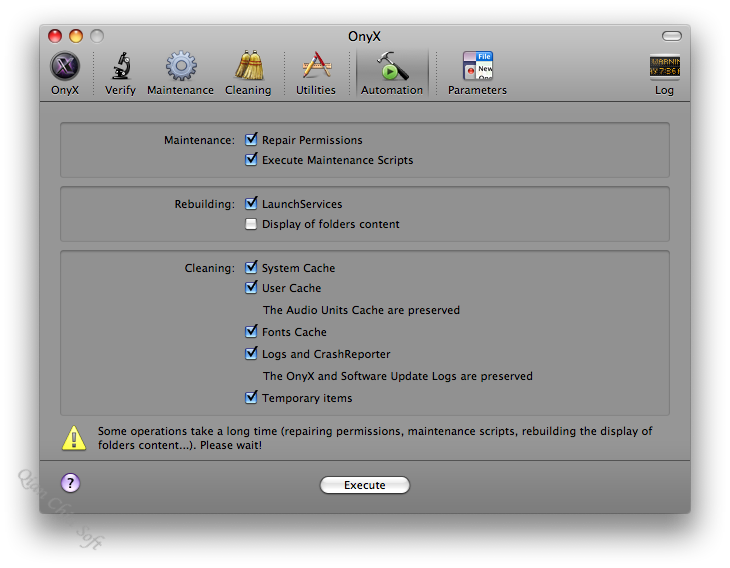Close the OnyX window with red button

pyautogui.click(x=55, y=36)
